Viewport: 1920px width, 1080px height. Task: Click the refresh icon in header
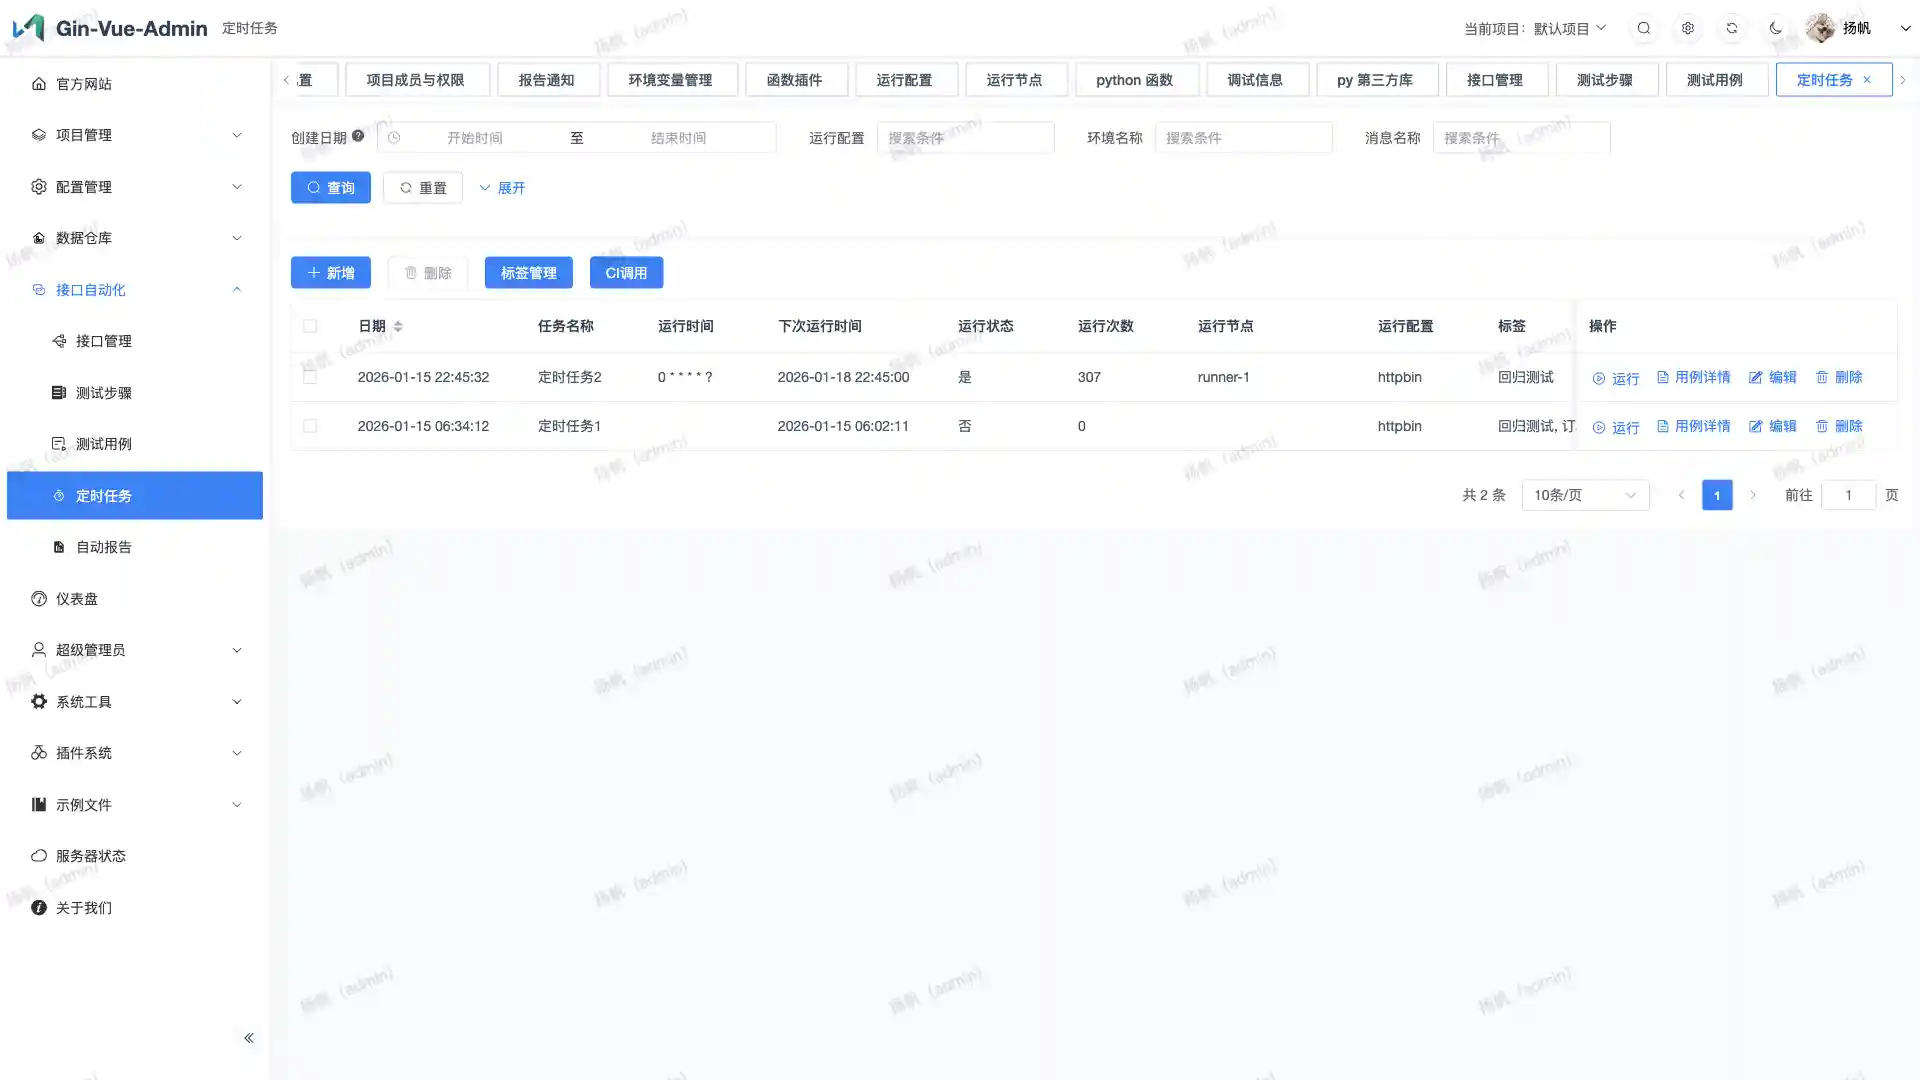tap(1732, 28)
